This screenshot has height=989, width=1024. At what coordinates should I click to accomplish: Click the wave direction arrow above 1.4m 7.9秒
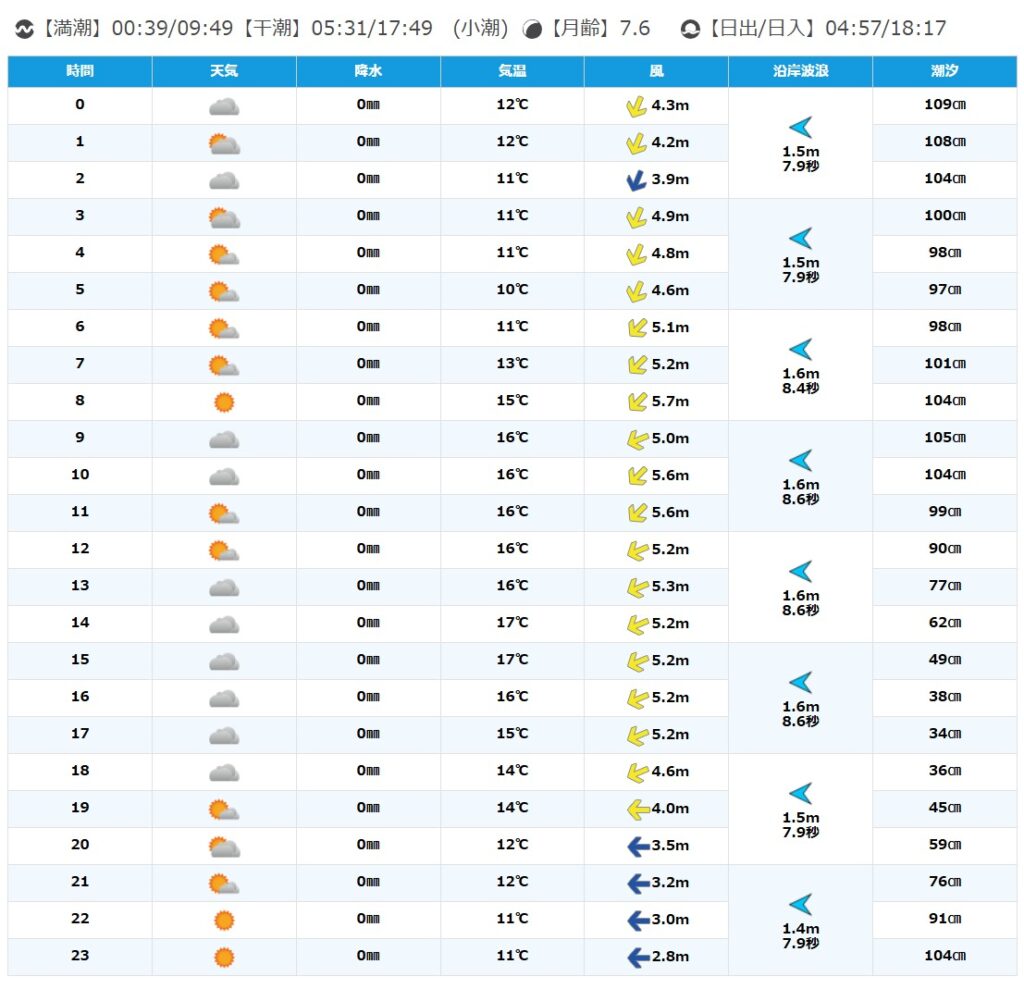[x=800, y=904]
